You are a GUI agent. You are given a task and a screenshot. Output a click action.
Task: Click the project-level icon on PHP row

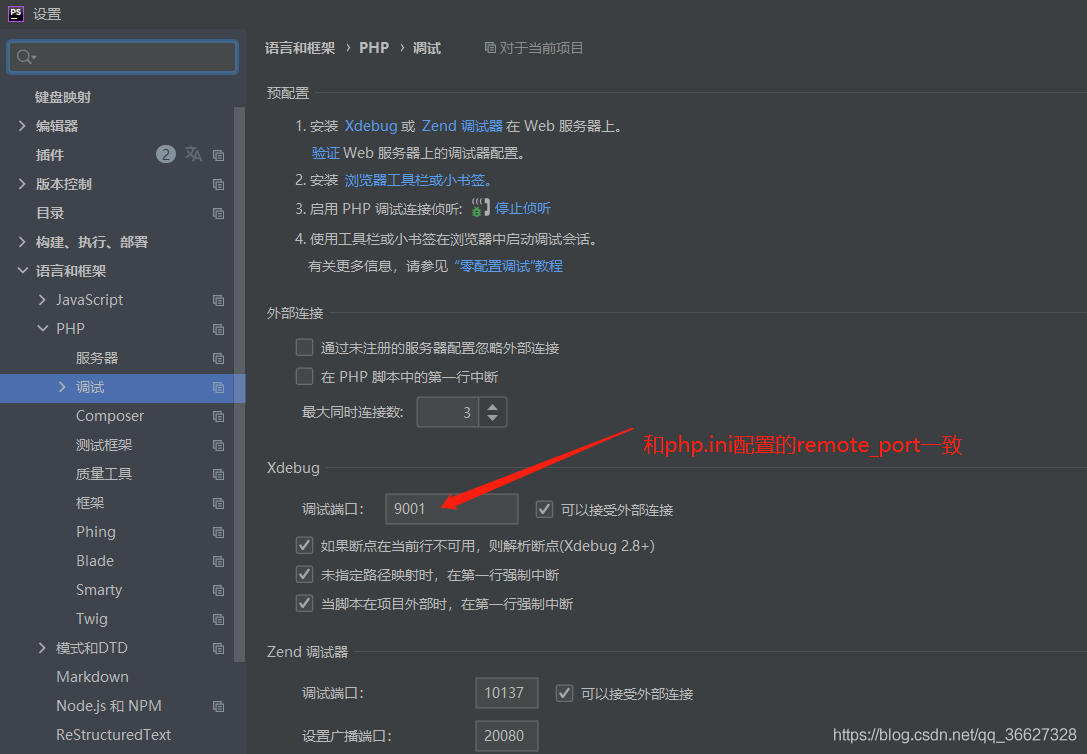(218, 329)
